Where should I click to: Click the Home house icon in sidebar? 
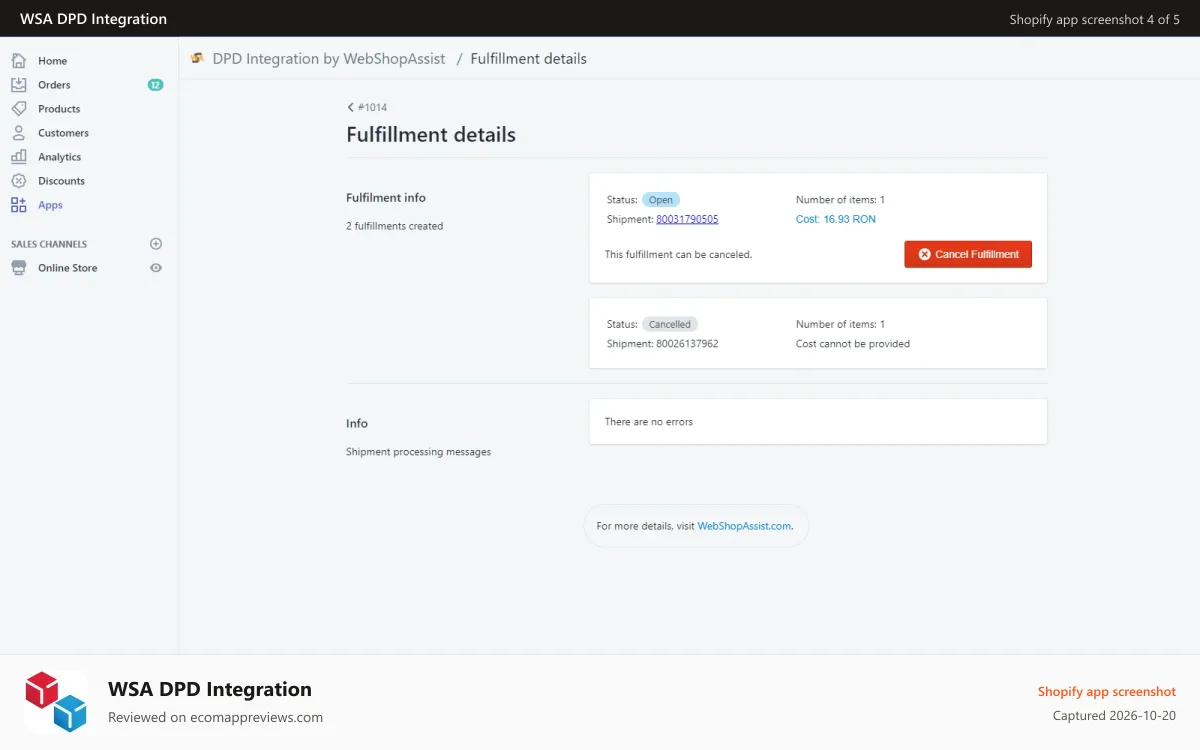(18, 61)
